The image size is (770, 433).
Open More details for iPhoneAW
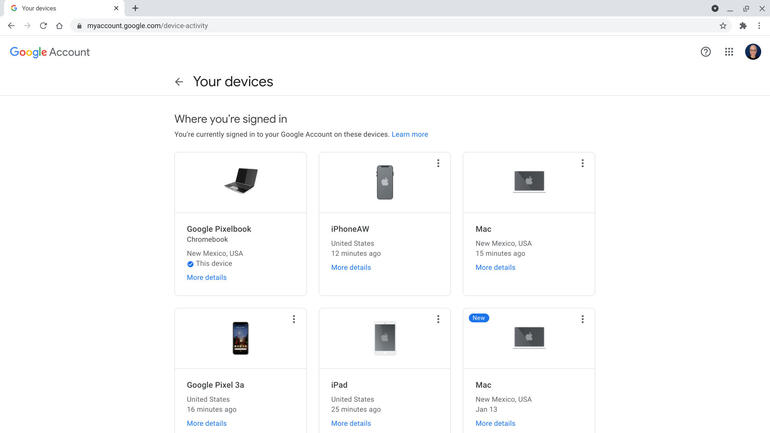click(351, 268)
